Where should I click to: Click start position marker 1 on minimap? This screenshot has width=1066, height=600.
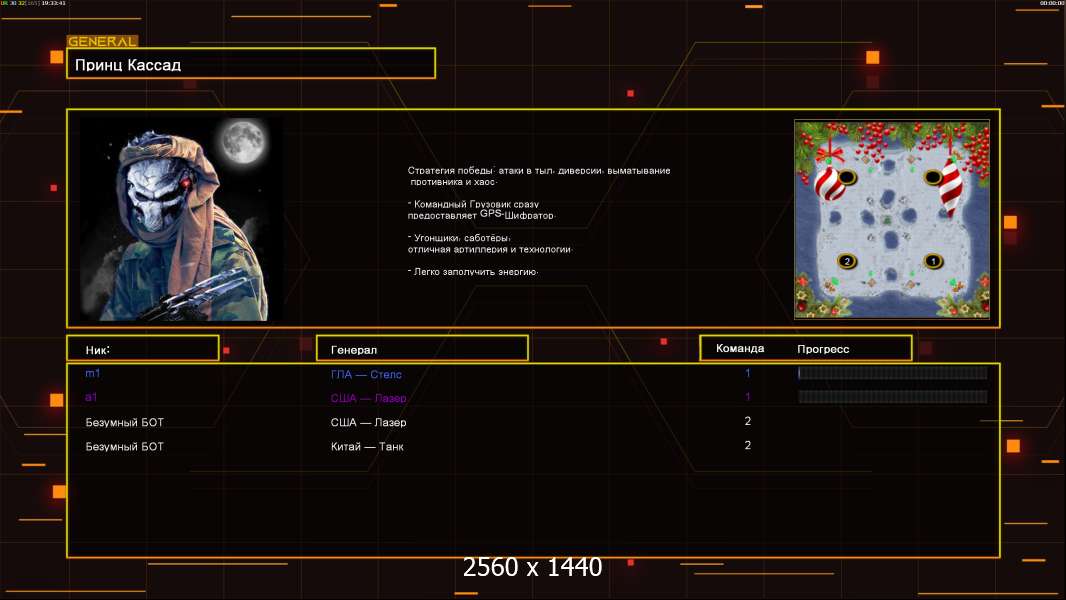coord(933,261)
